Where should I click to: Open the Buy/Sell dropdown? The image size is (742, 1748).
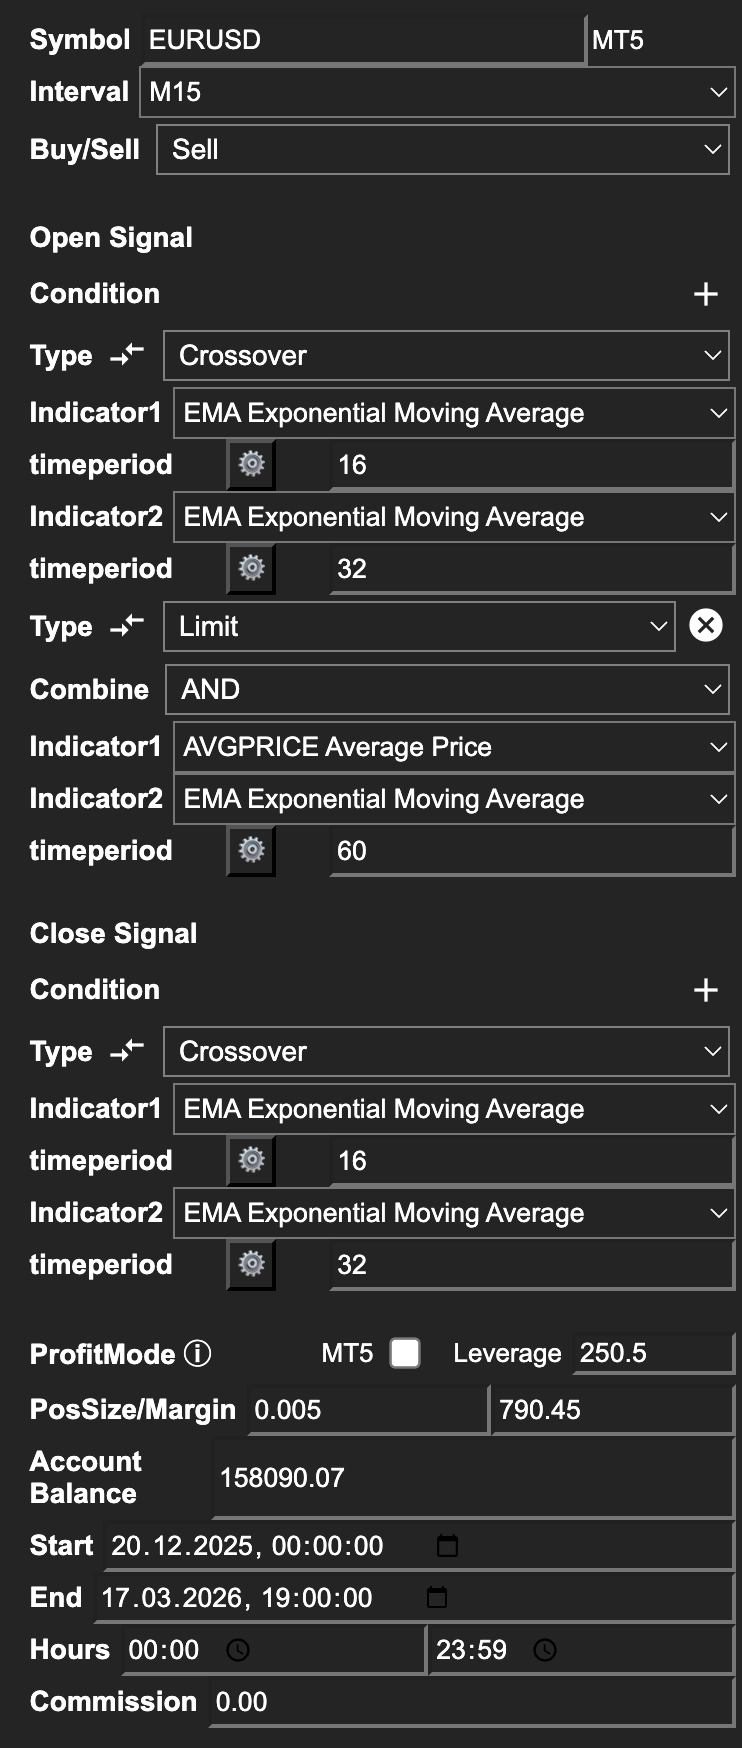point(443,150)
